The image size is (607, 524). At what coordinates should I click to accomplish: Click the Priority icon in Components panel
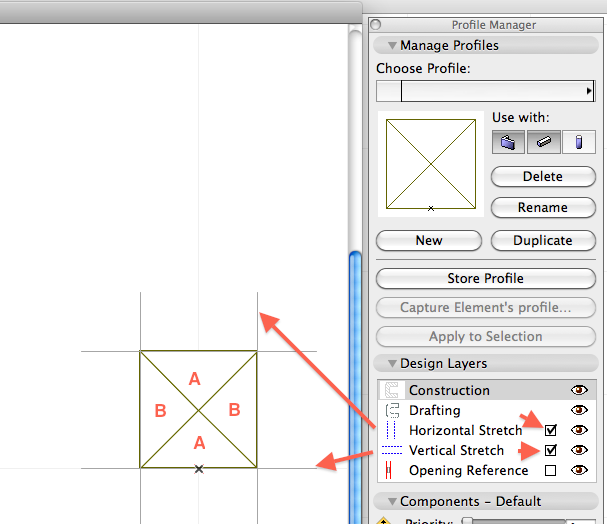tap(383, 521)
